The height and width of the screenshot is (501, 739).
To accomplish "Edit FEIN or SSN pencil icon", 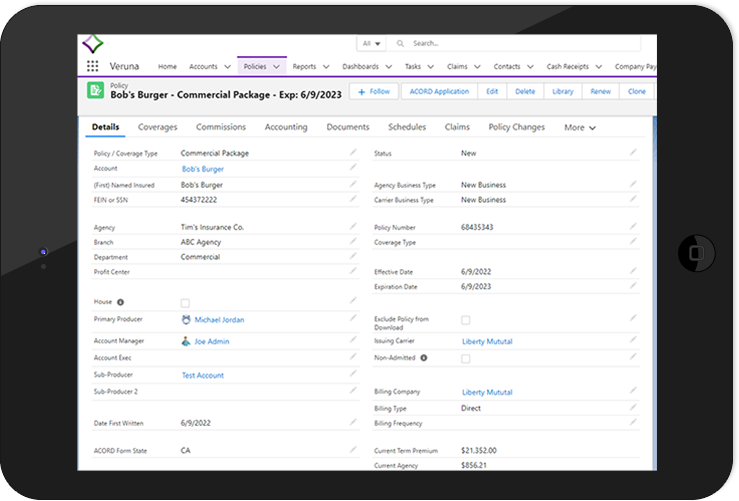I will pyautogui.click(x=353, y=198).
